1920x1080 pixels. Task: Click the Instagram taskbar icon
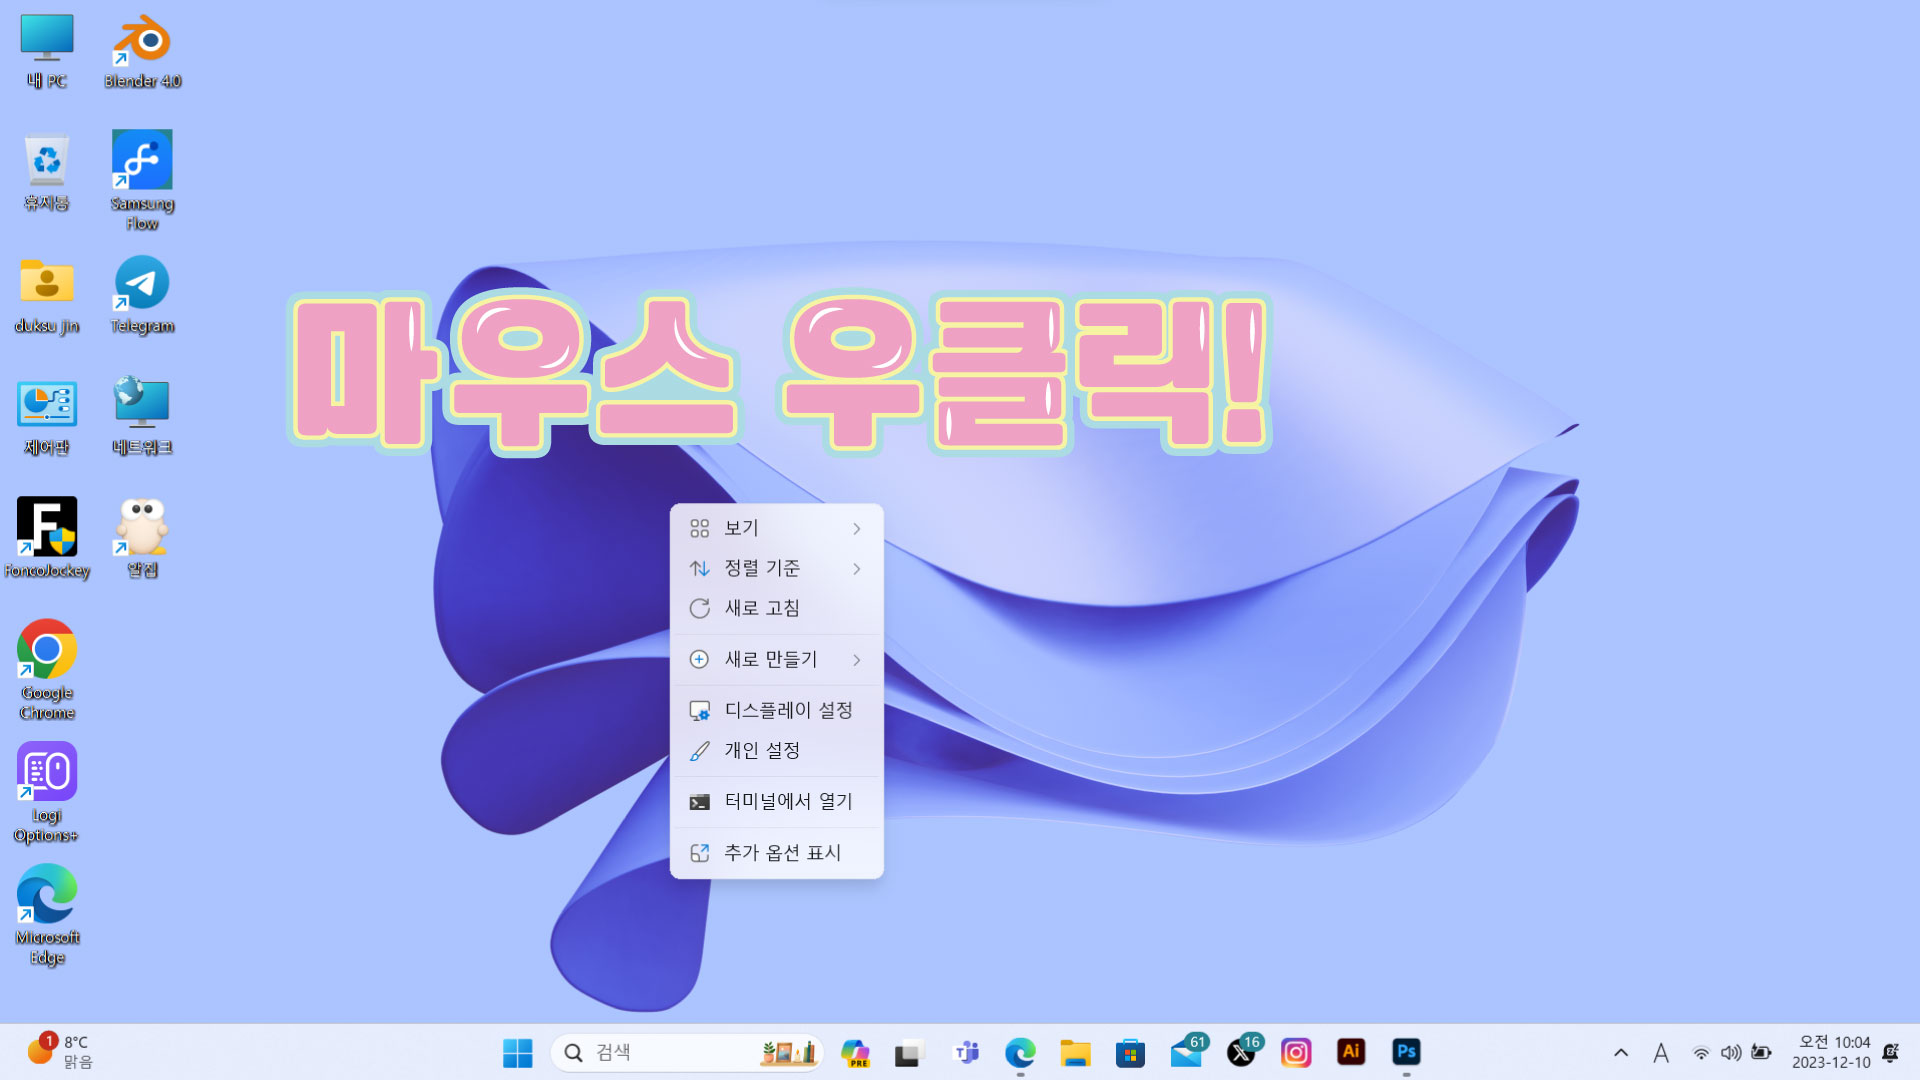1296,1052
